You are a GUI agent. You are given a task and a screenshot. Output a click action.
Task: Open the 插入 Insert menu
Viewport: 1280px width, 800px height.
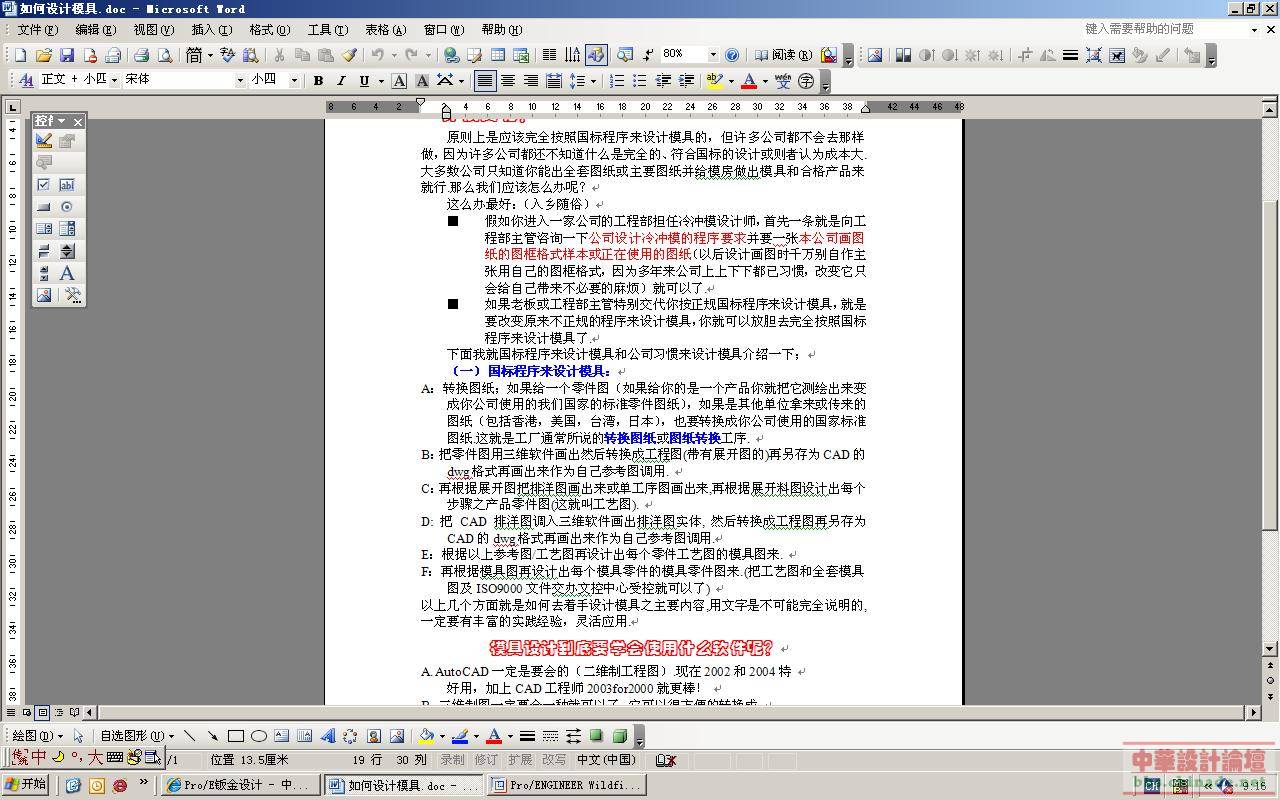pos(211,29)
